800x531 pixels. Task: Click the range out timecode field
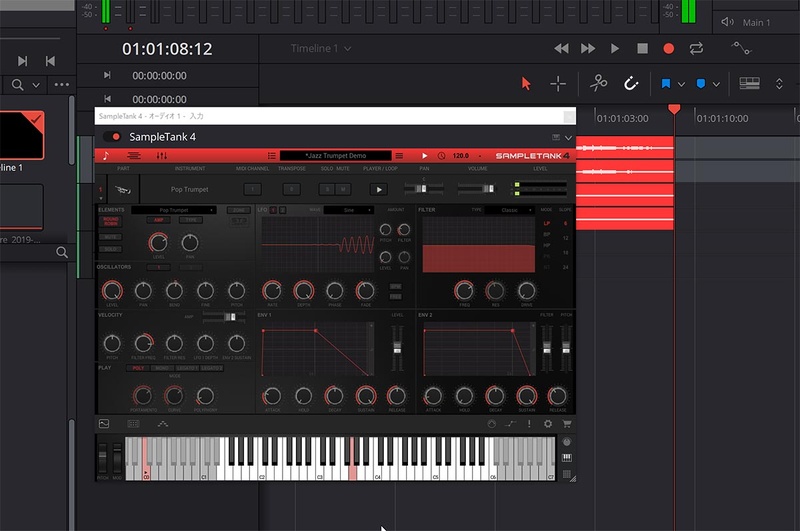coord(159,99)
